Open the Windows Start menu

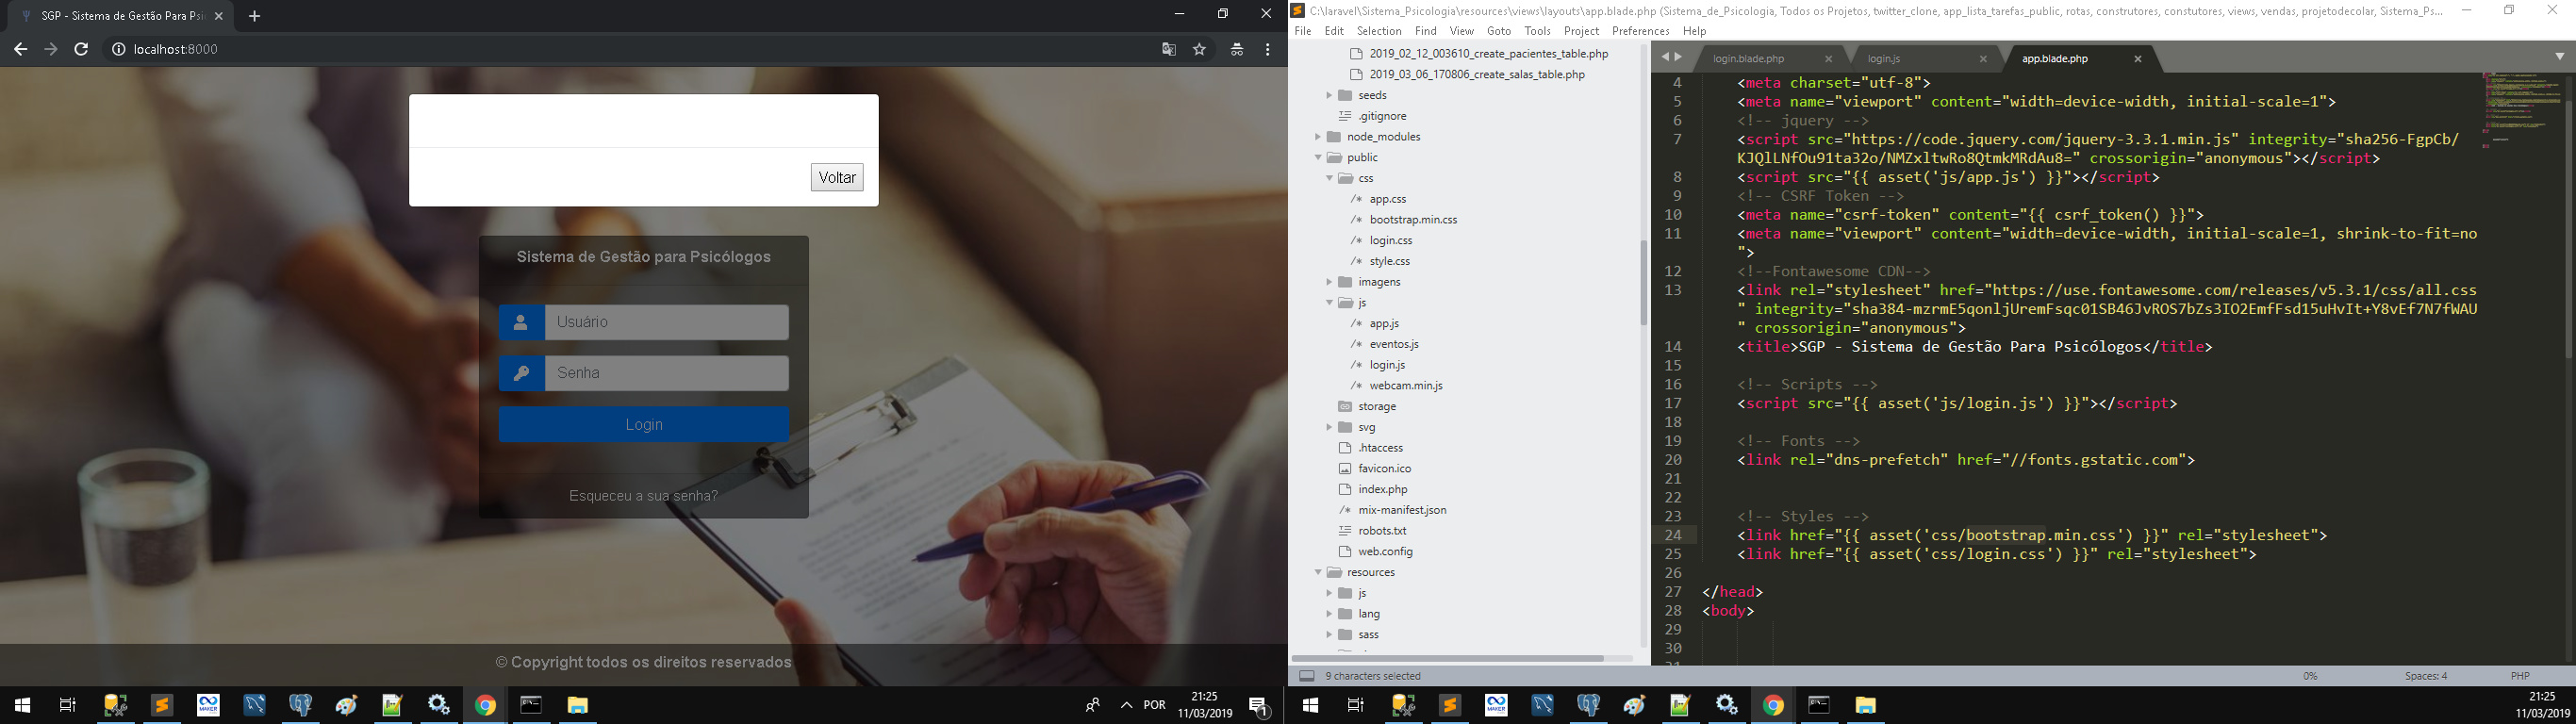[22, 705]
